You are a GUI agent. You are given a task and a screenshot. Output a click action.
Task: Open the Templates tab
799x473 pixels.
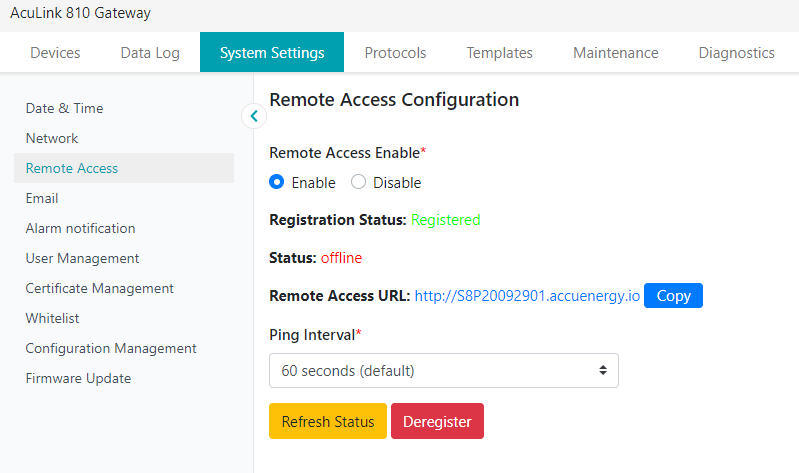[x=499, y=53]
